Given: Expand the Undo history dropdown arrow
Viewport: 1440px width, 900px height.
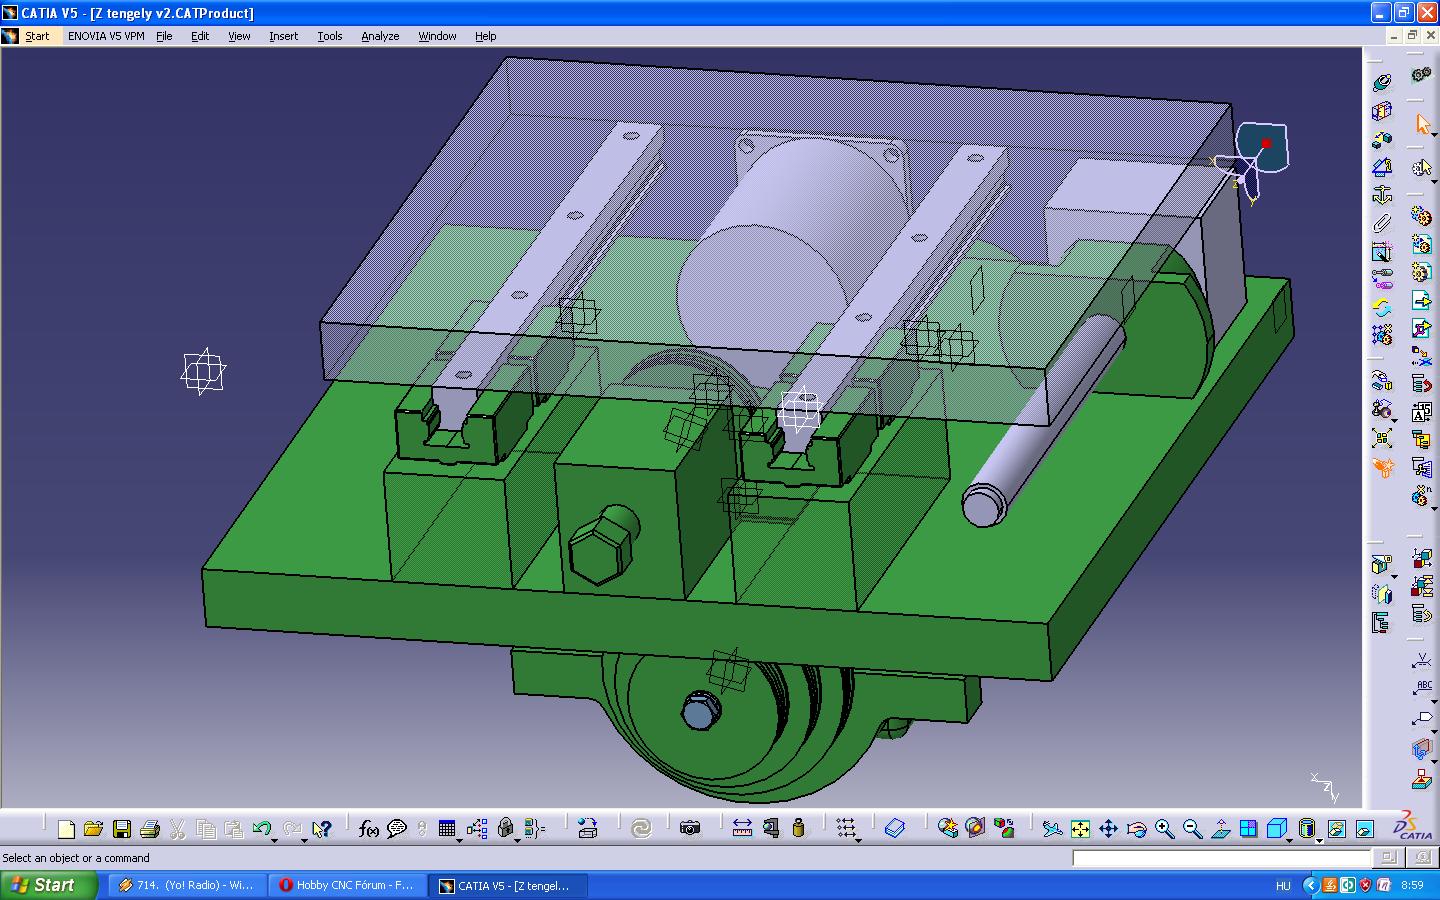Looking at the screenshot, I should pyautogui.click(x=274, y=840).
